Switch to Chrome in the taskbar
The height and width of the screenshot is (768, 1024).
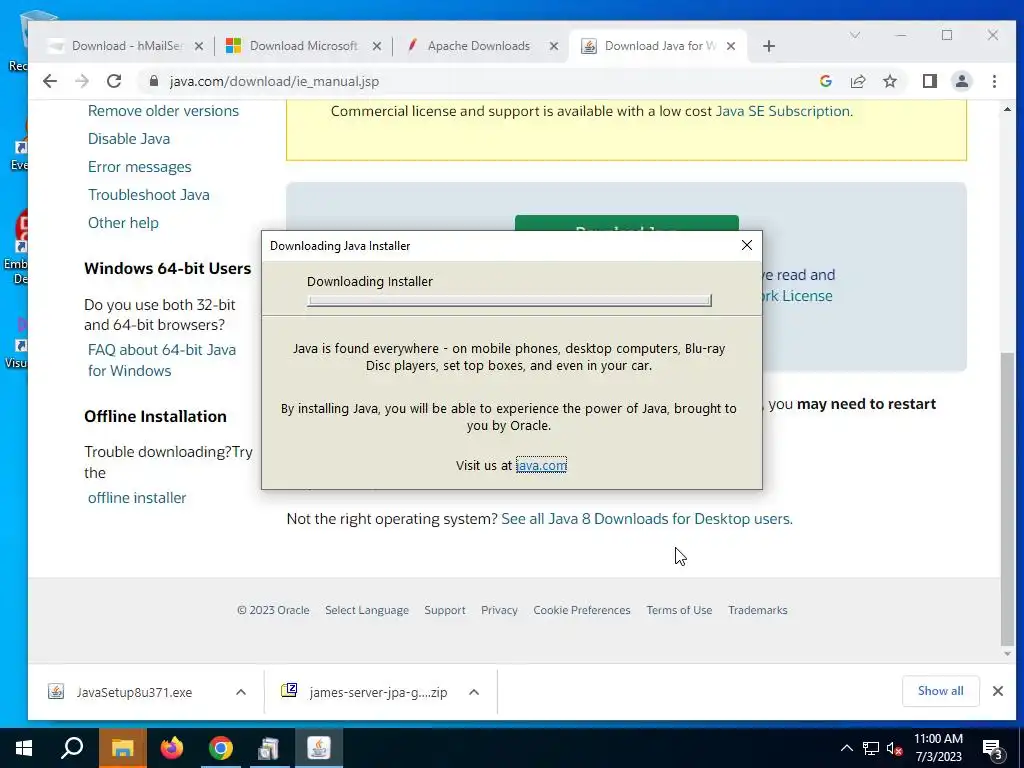pyautogui.click(x=221, y=748)
